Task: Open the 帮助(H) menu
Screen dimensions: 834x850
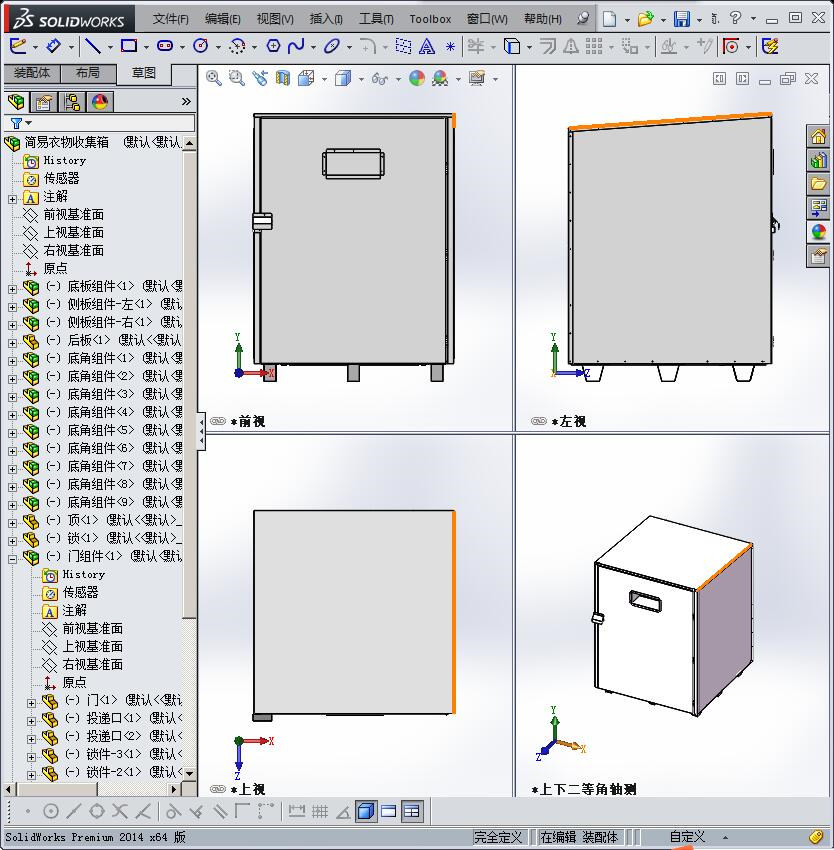Action: click(x=542, y=19)
